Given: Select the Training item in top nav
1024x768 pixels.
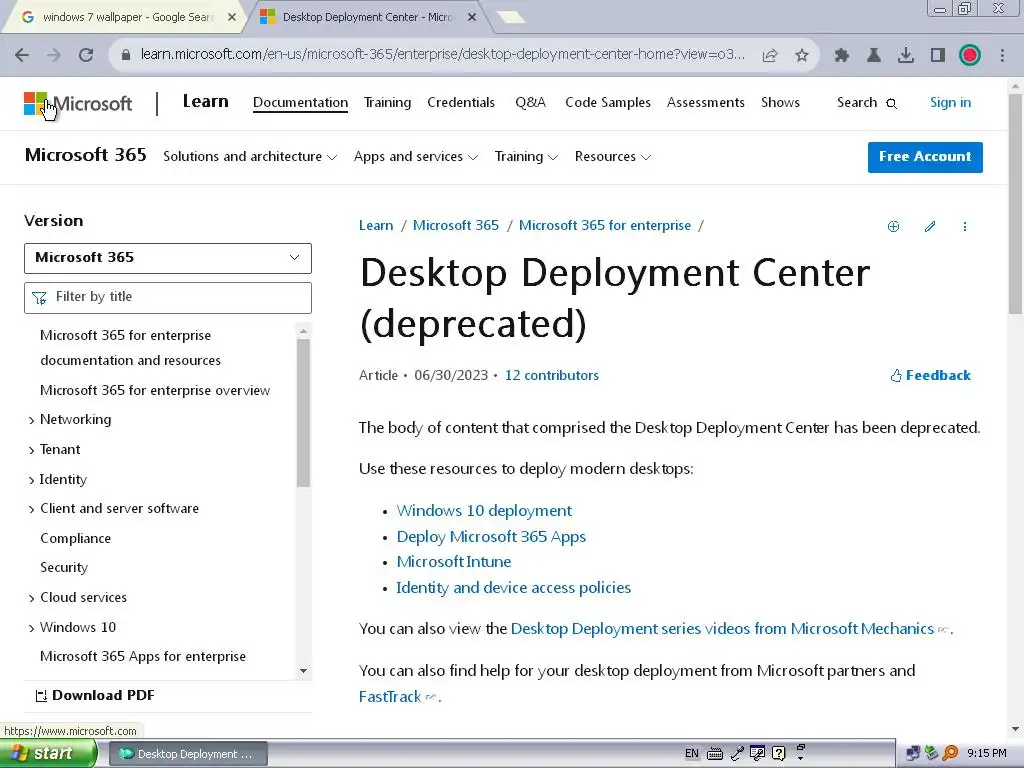Looking at the screenshot, I should point(387,103).
